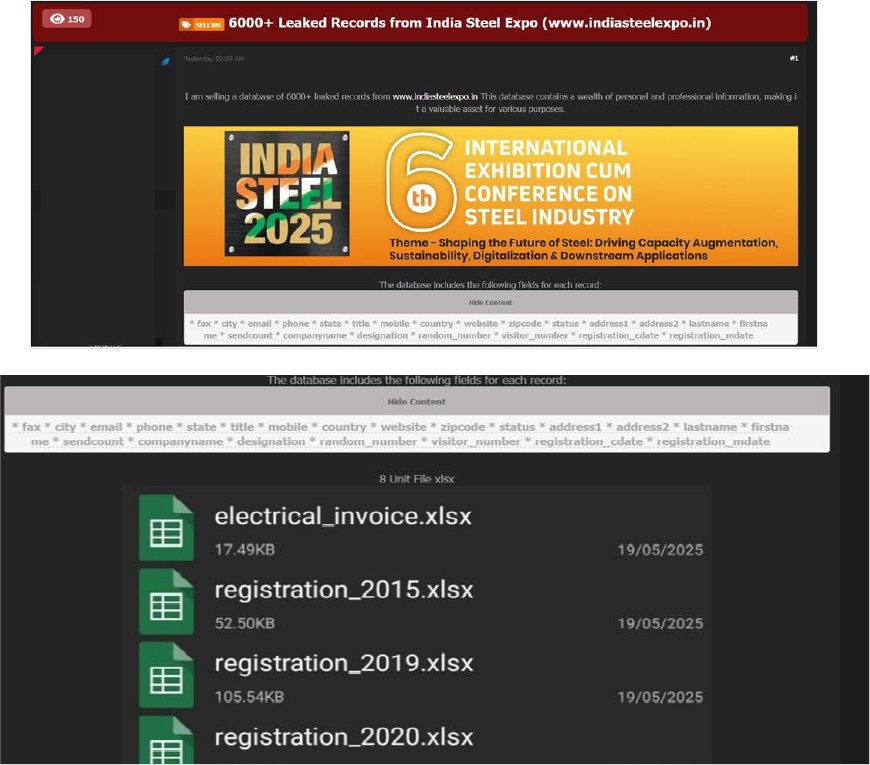Click the registration_2020.xlsx spreadsheet icon
This screenshot has height=765, width=870.
[166, 741]
